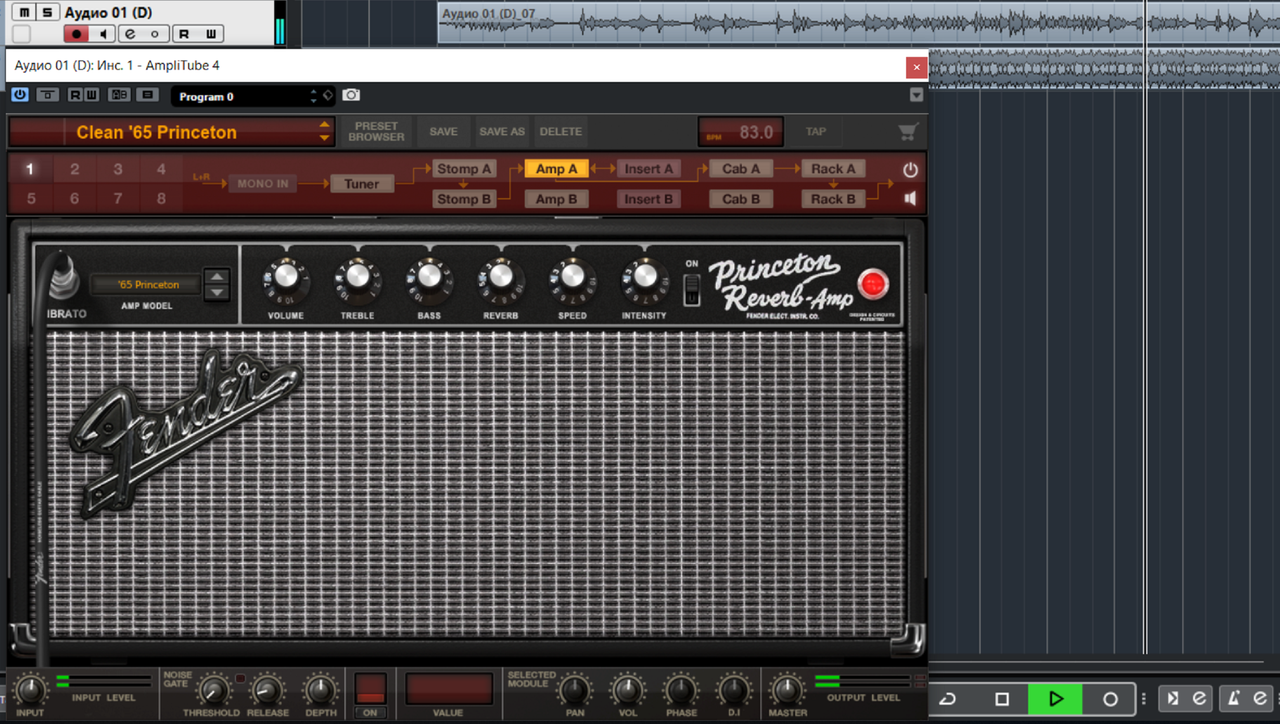1280x724 pixels.
Task: Adjust the amp TREBLE knob
Action: pyautogui.click(x=357, y=277)
